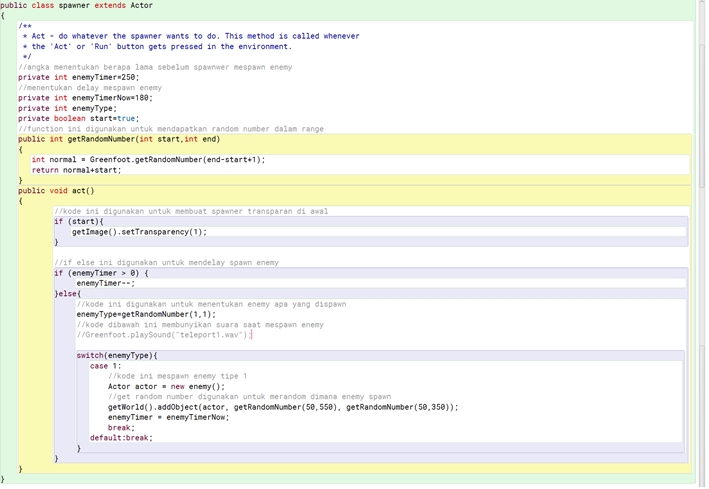709x489 pixels.
Task: Click the comment '//menentukan delay mespawn enemy'
Action: click(x=90, y=88)
